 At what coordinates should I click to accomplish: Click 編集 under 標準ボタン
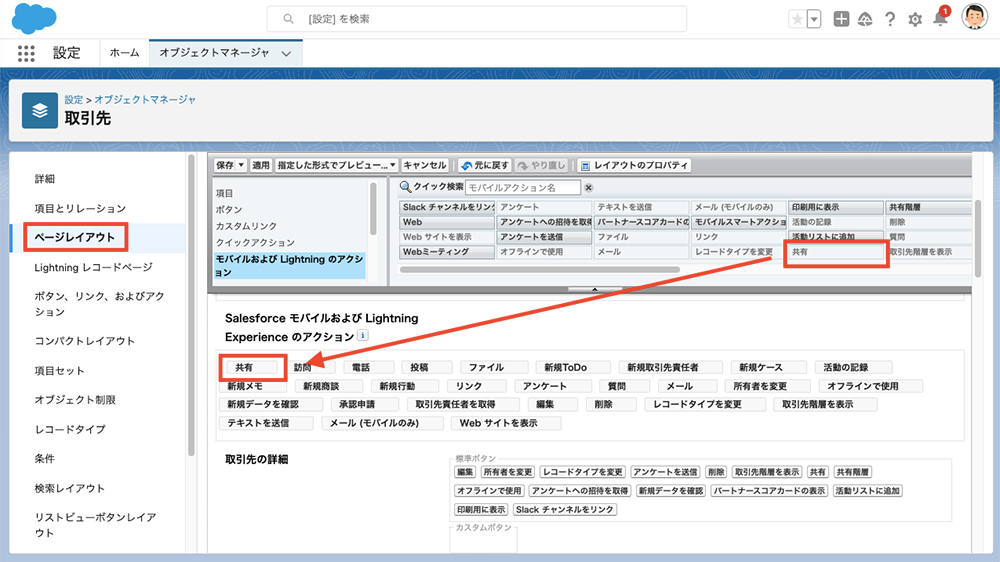pyautogui.click(x=465, y=472)
